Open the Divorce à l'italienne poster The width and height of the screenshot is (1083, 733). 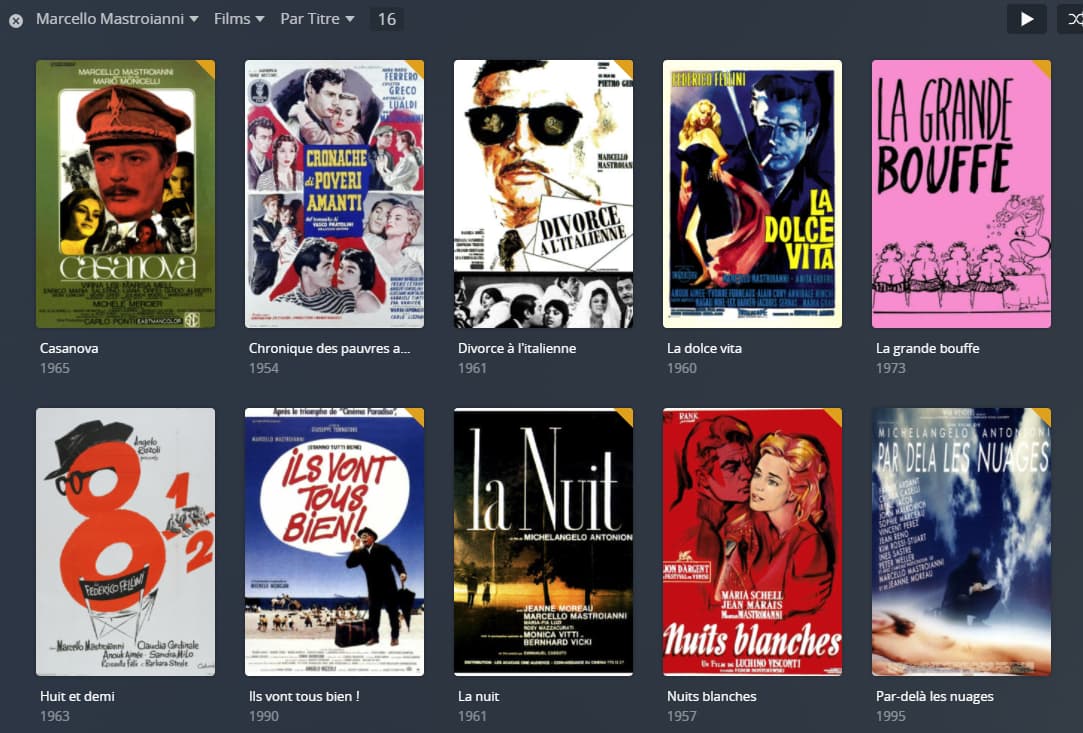click(x=543, y=193)
